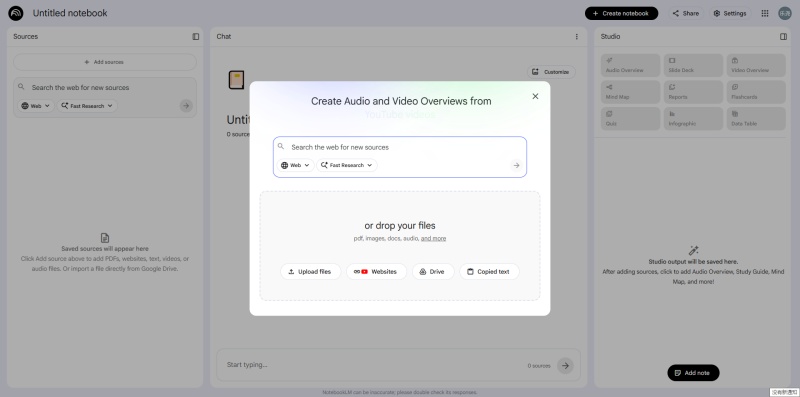Click Copied text button

tap(489, 271)
